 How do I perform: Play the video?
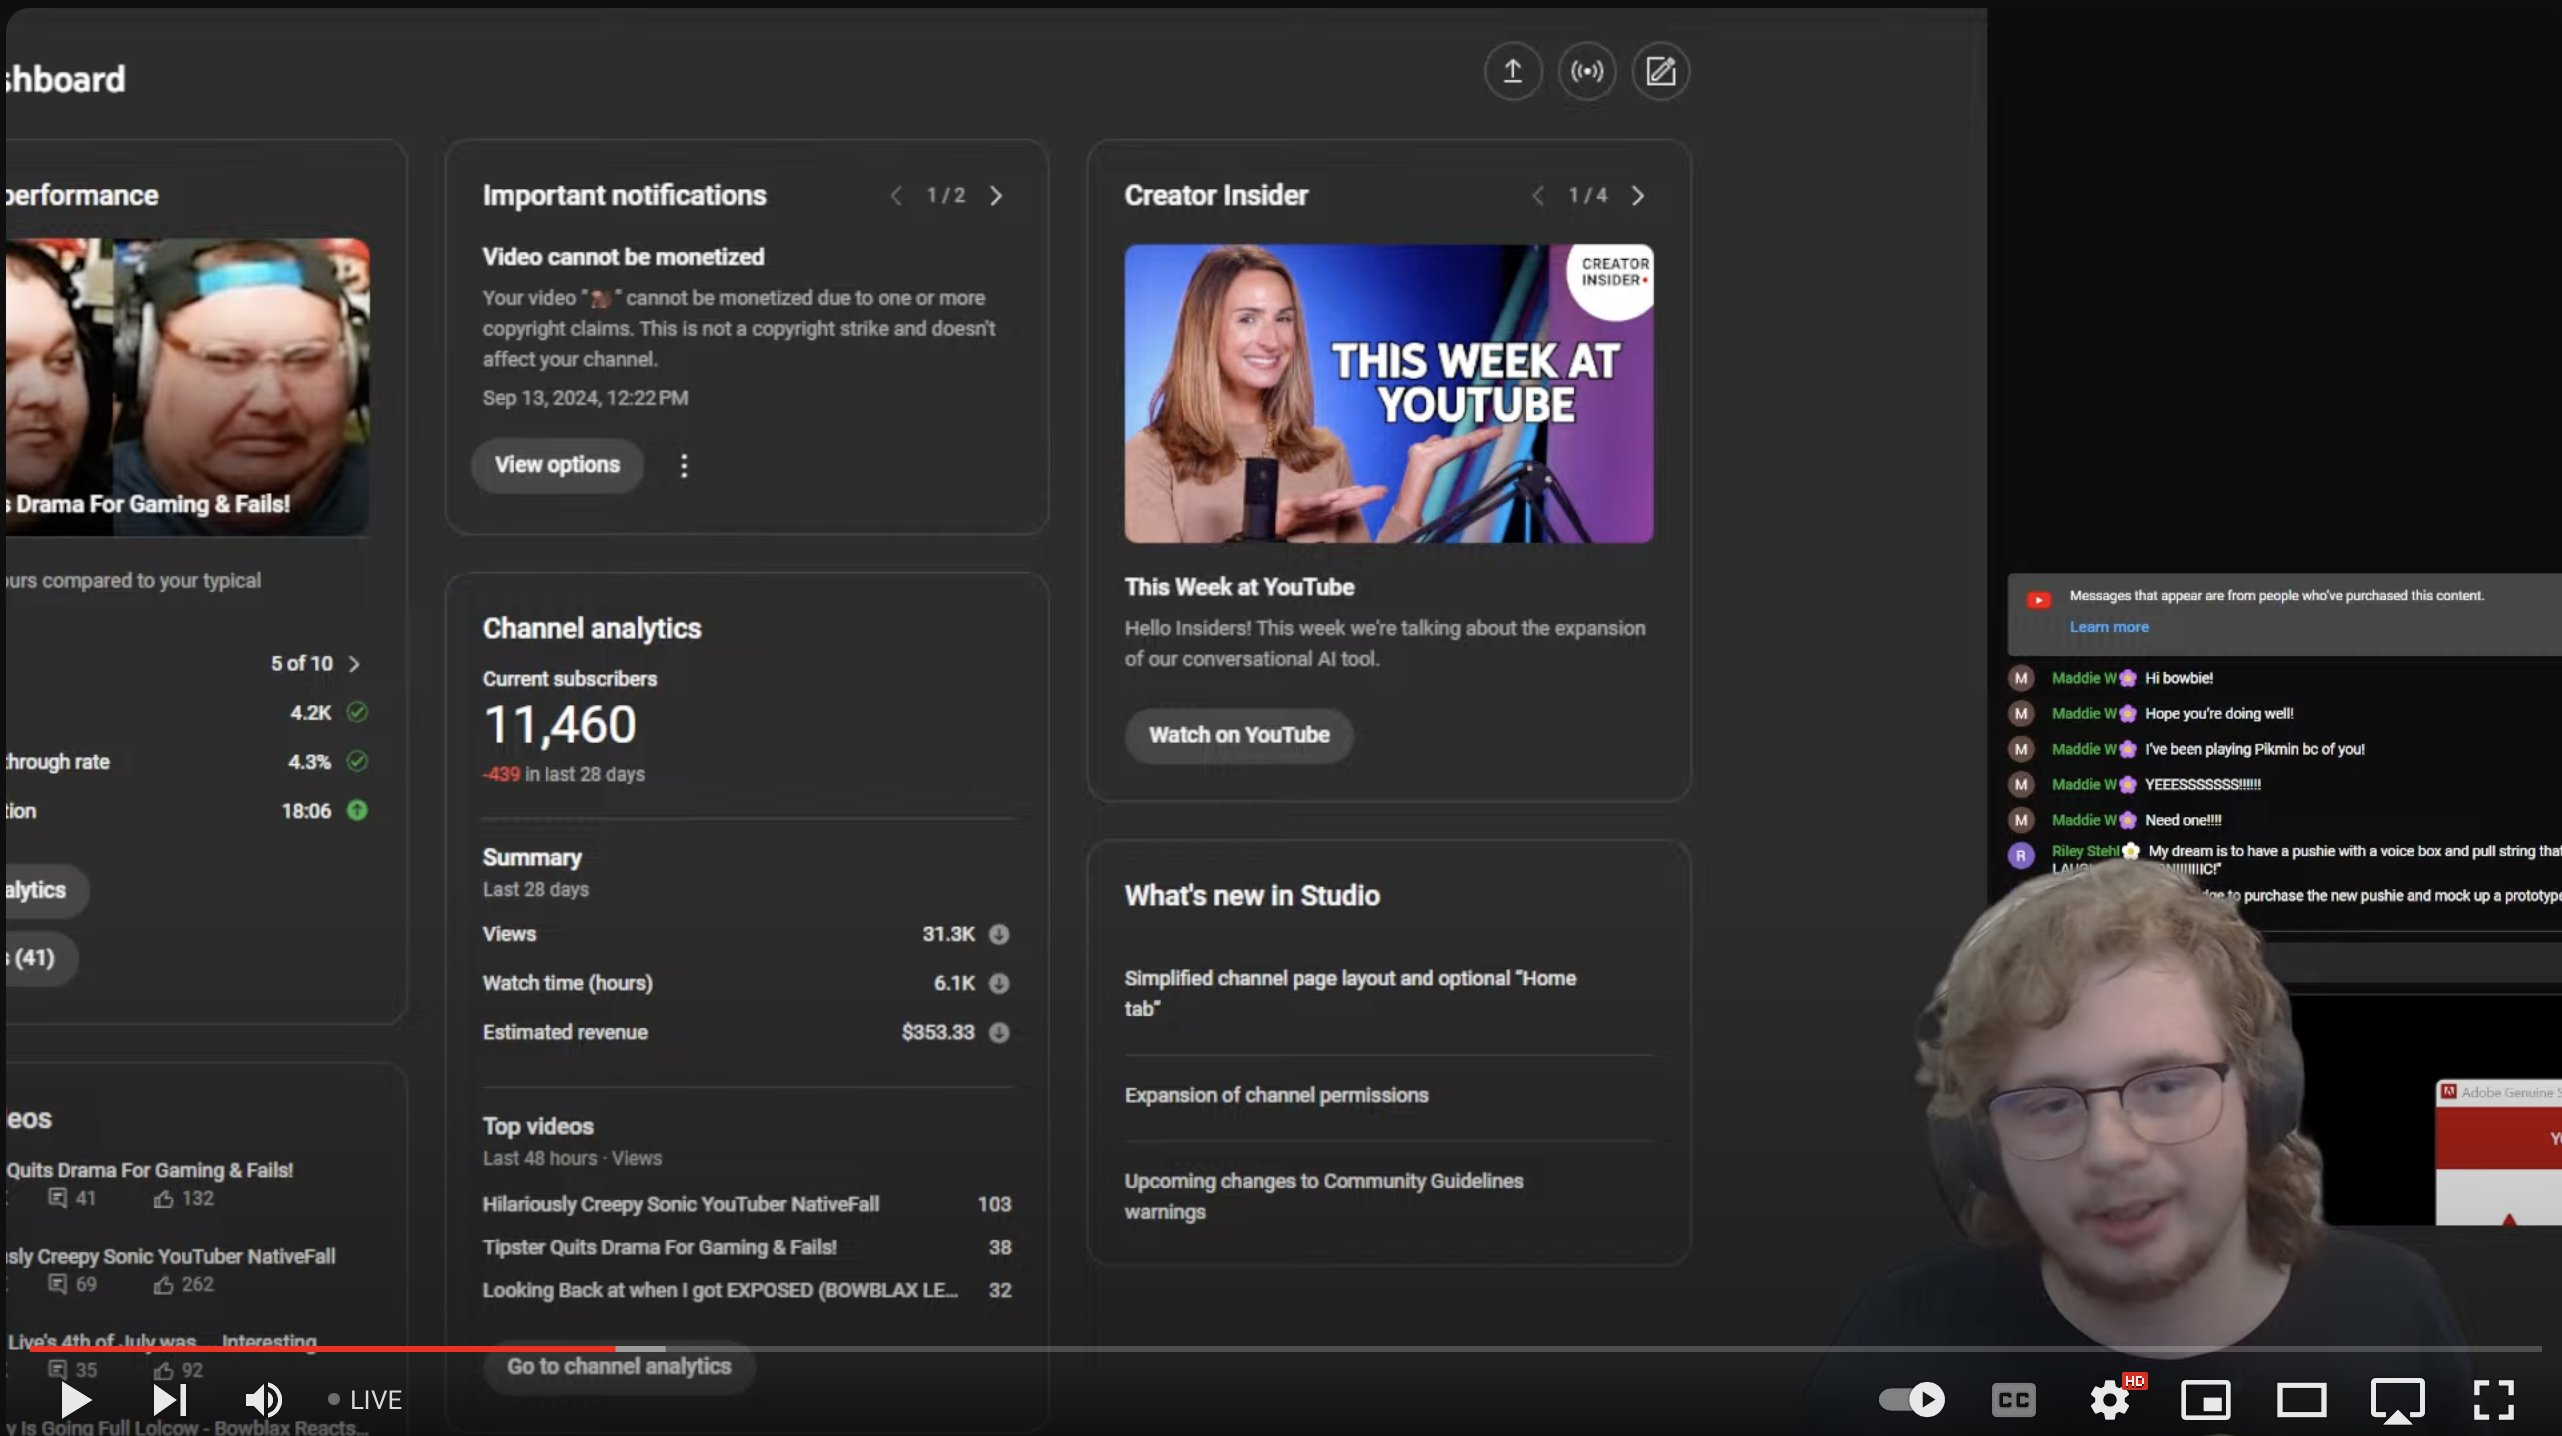[x=75, y=1399]
